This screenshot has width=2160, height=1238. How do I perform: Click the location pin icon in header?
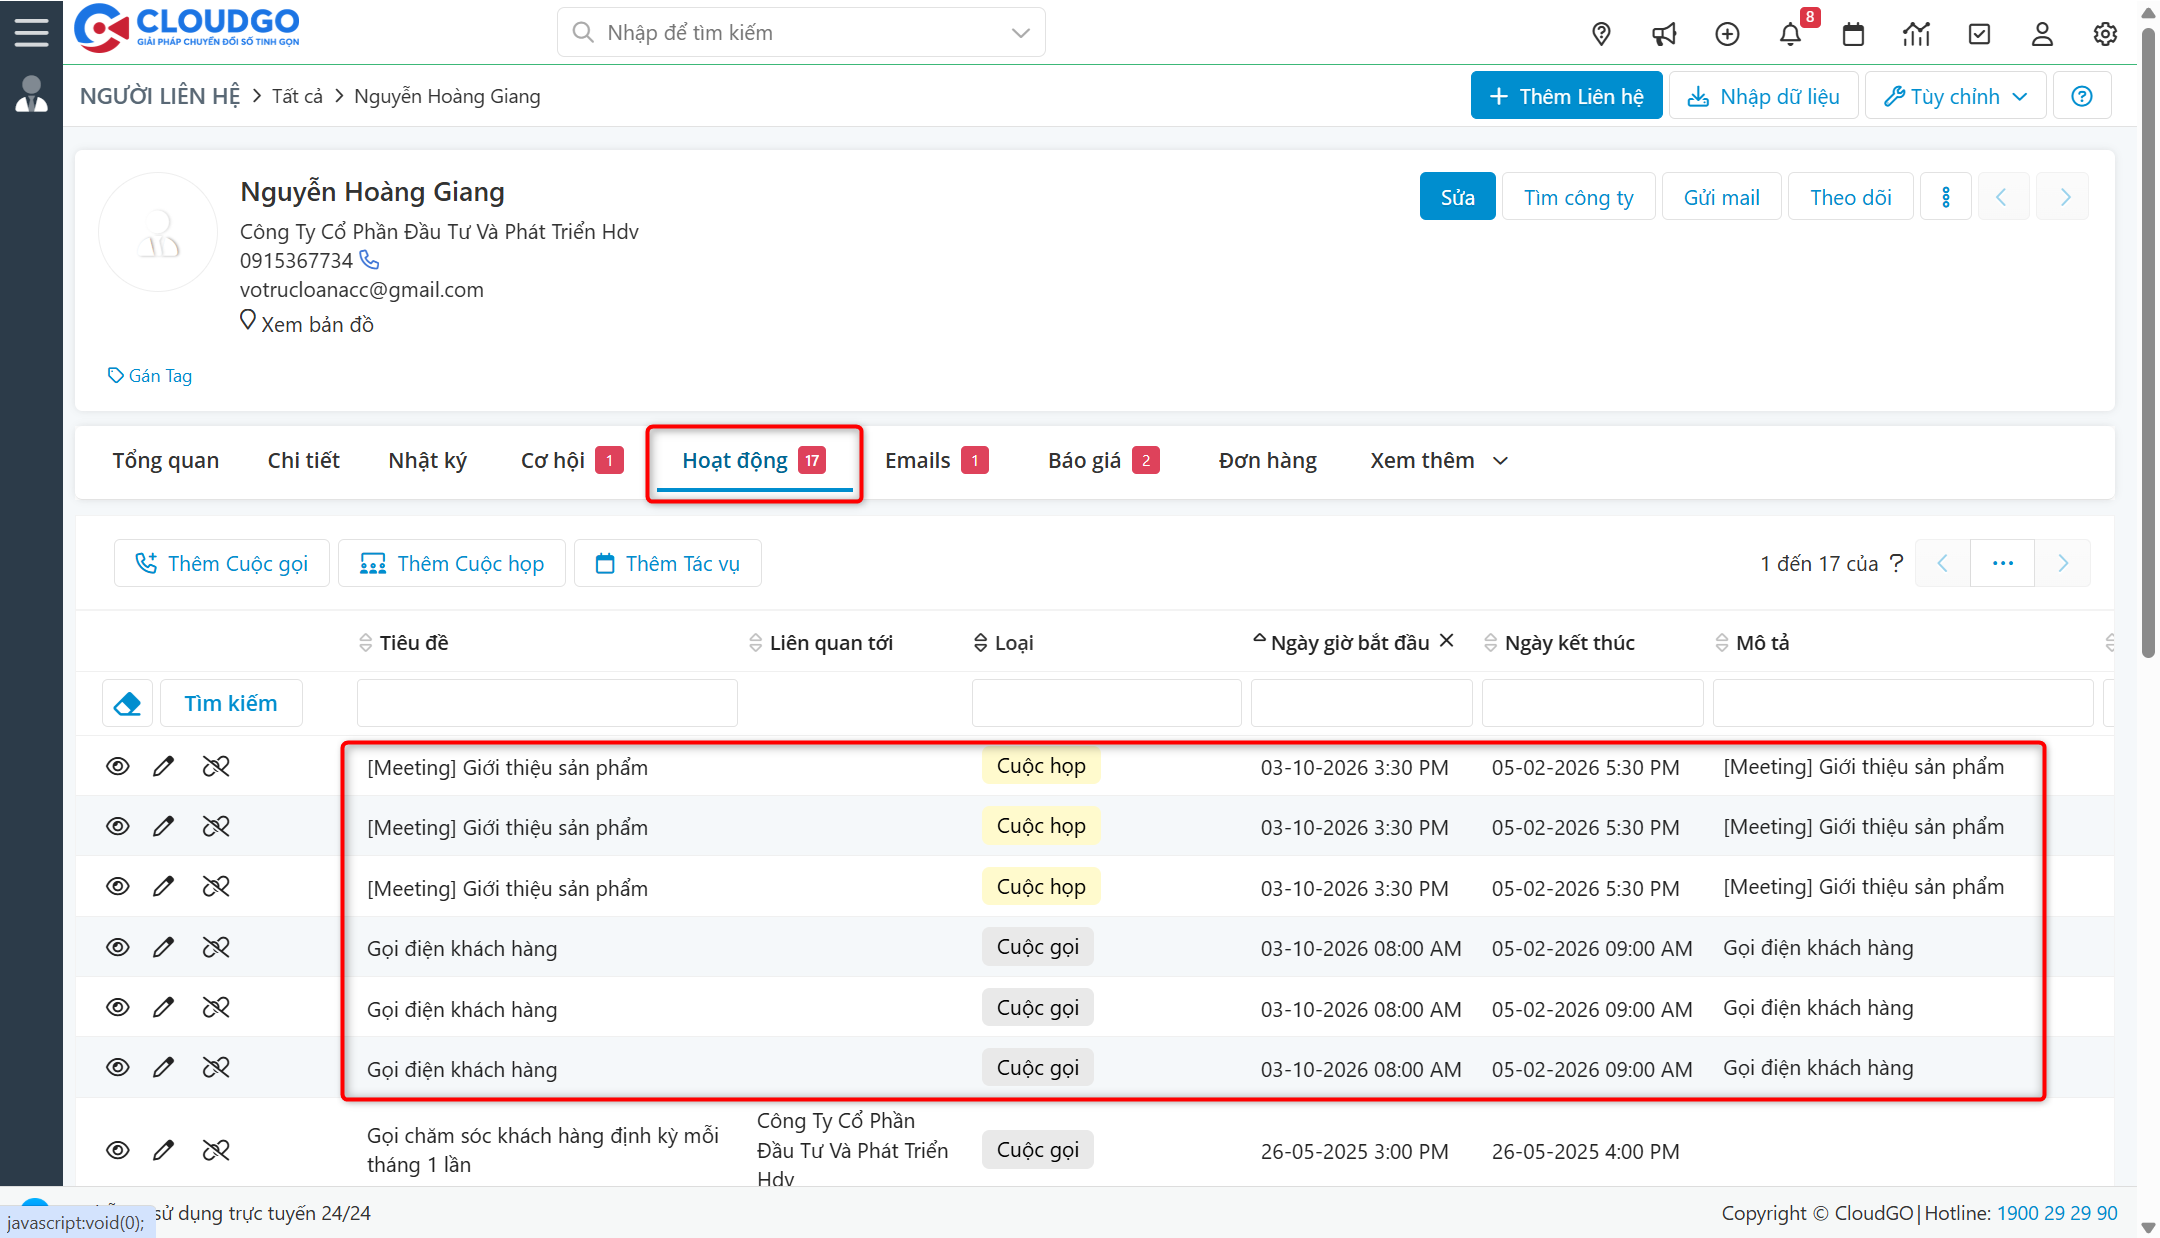tap(1601, 34)
